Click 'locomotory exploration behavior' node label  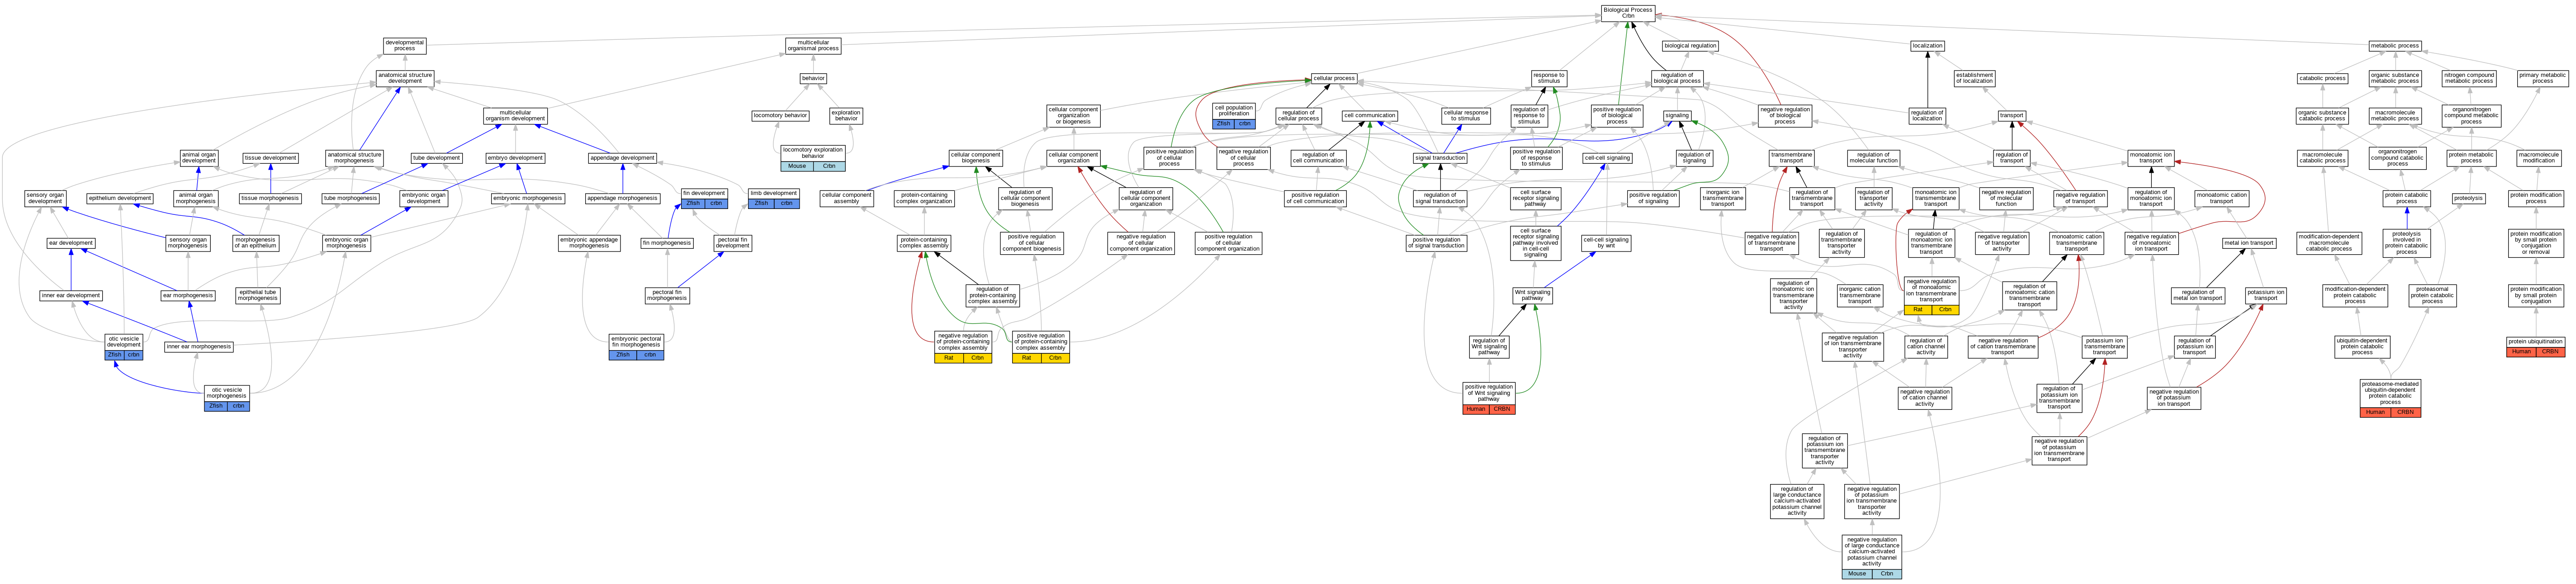pos(813,153)
